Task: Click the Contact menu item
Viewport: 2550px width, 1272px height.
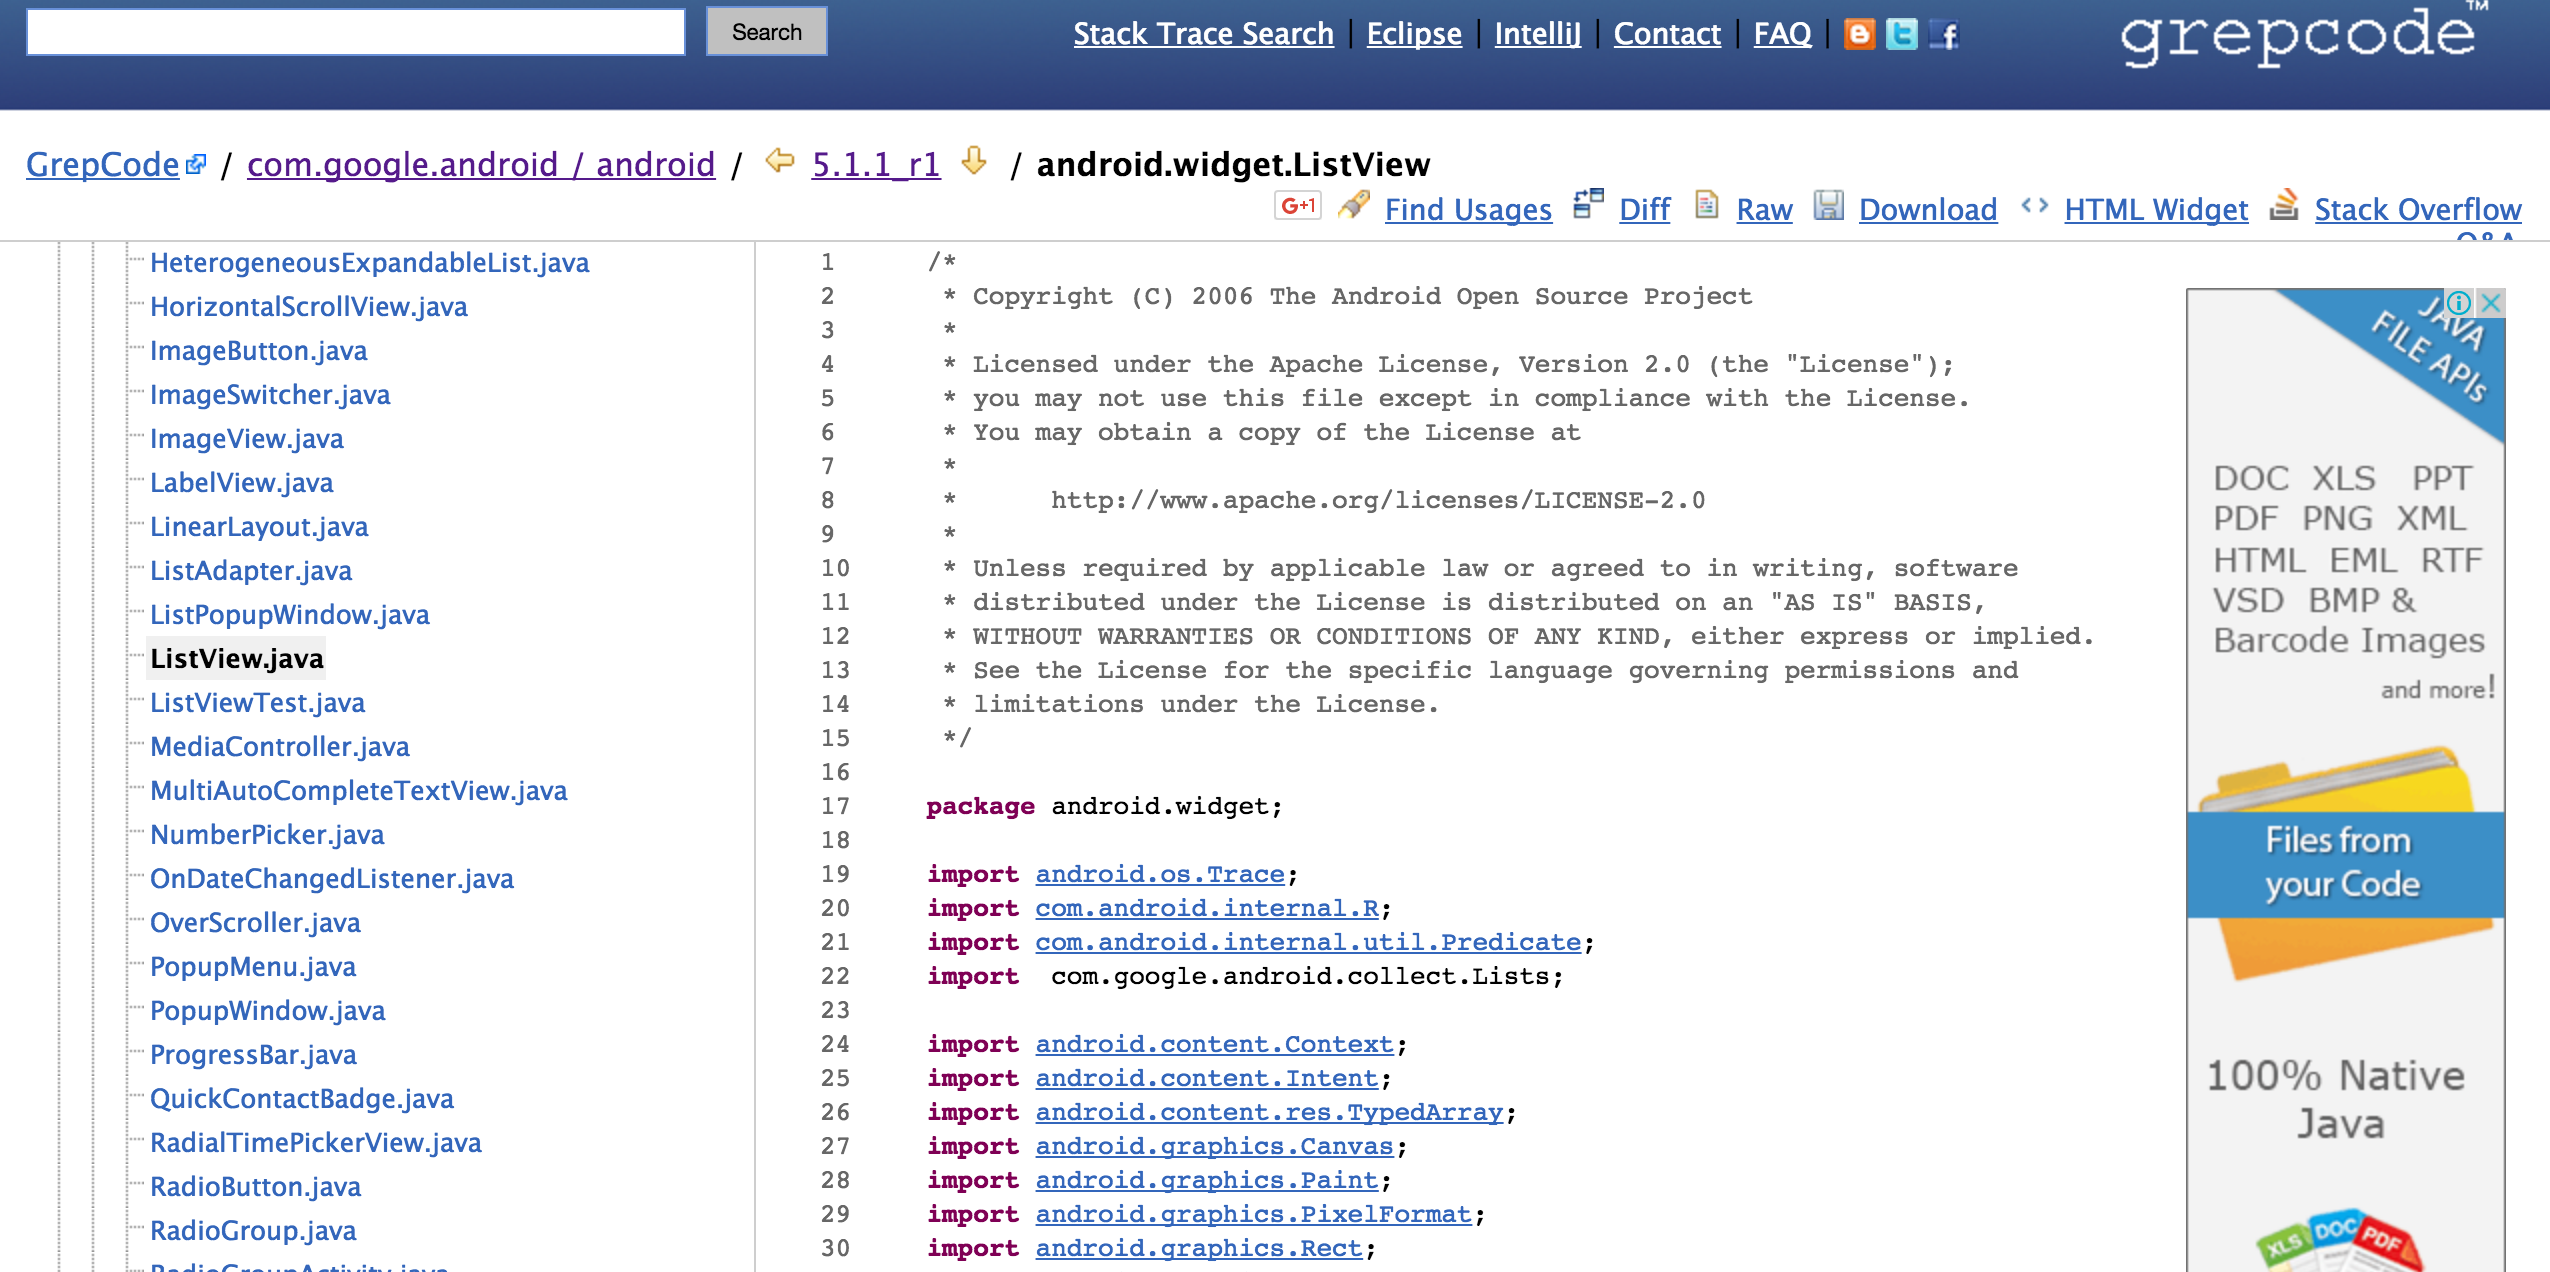Action: (1665, 31)
